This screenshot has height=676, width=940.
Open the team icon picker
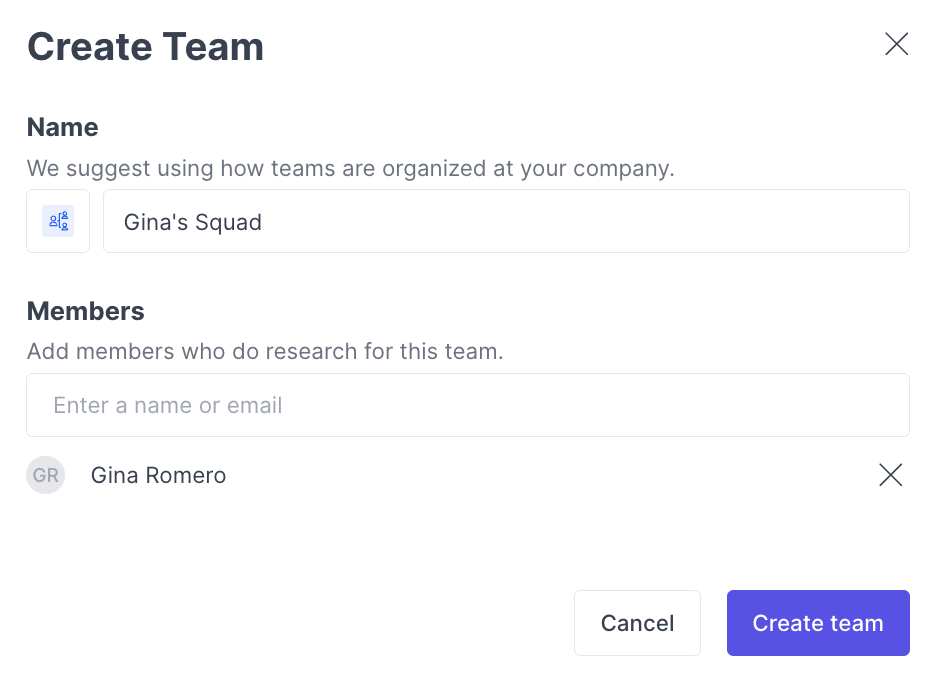click(x=58, y=221)
